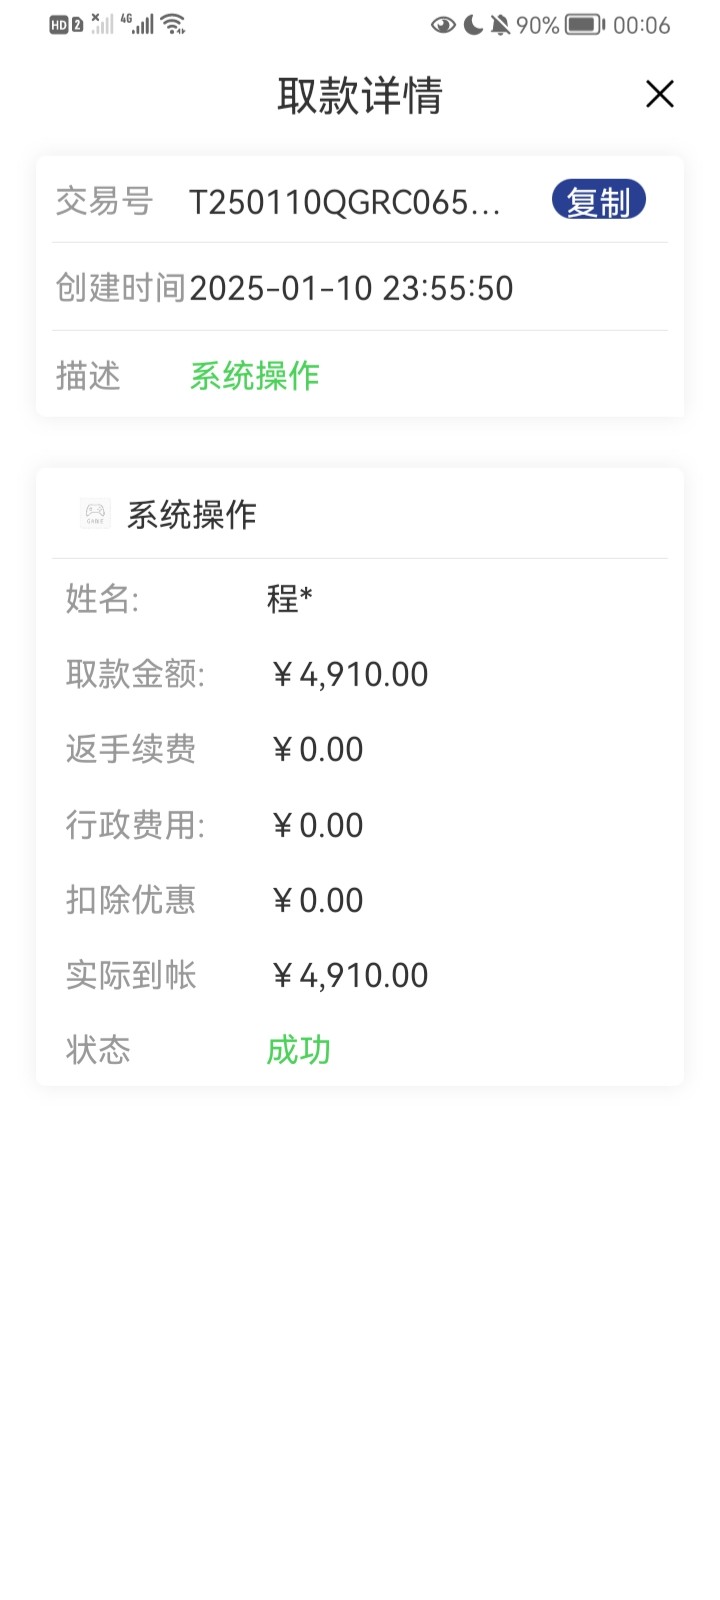Tap the green 成功 status text

pos(298,1050)
